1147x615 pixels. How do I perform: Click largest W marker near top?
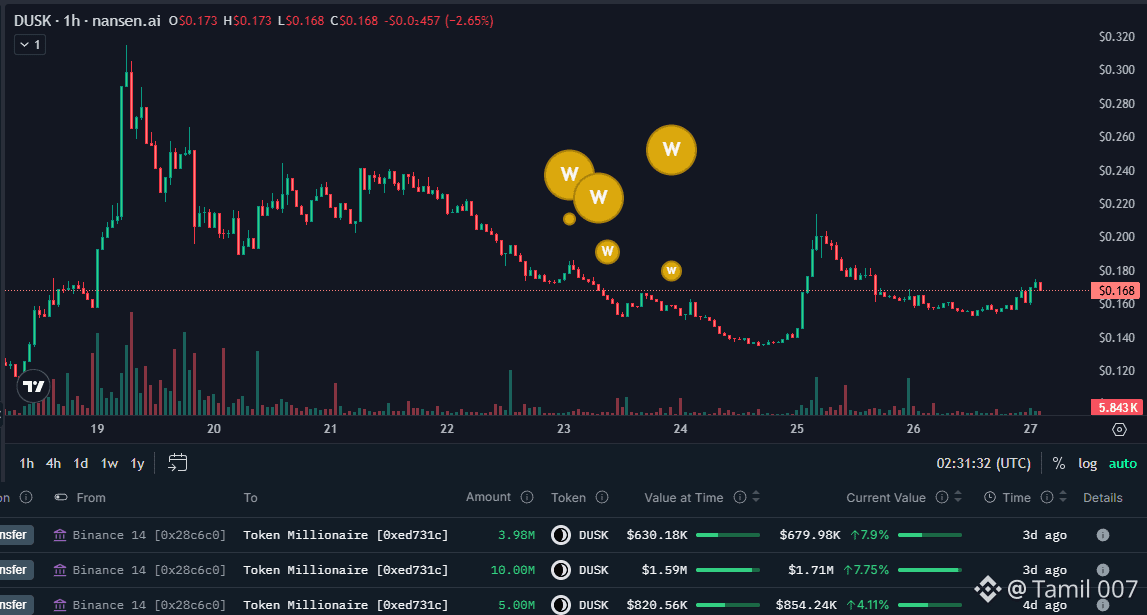click(671, 150)
